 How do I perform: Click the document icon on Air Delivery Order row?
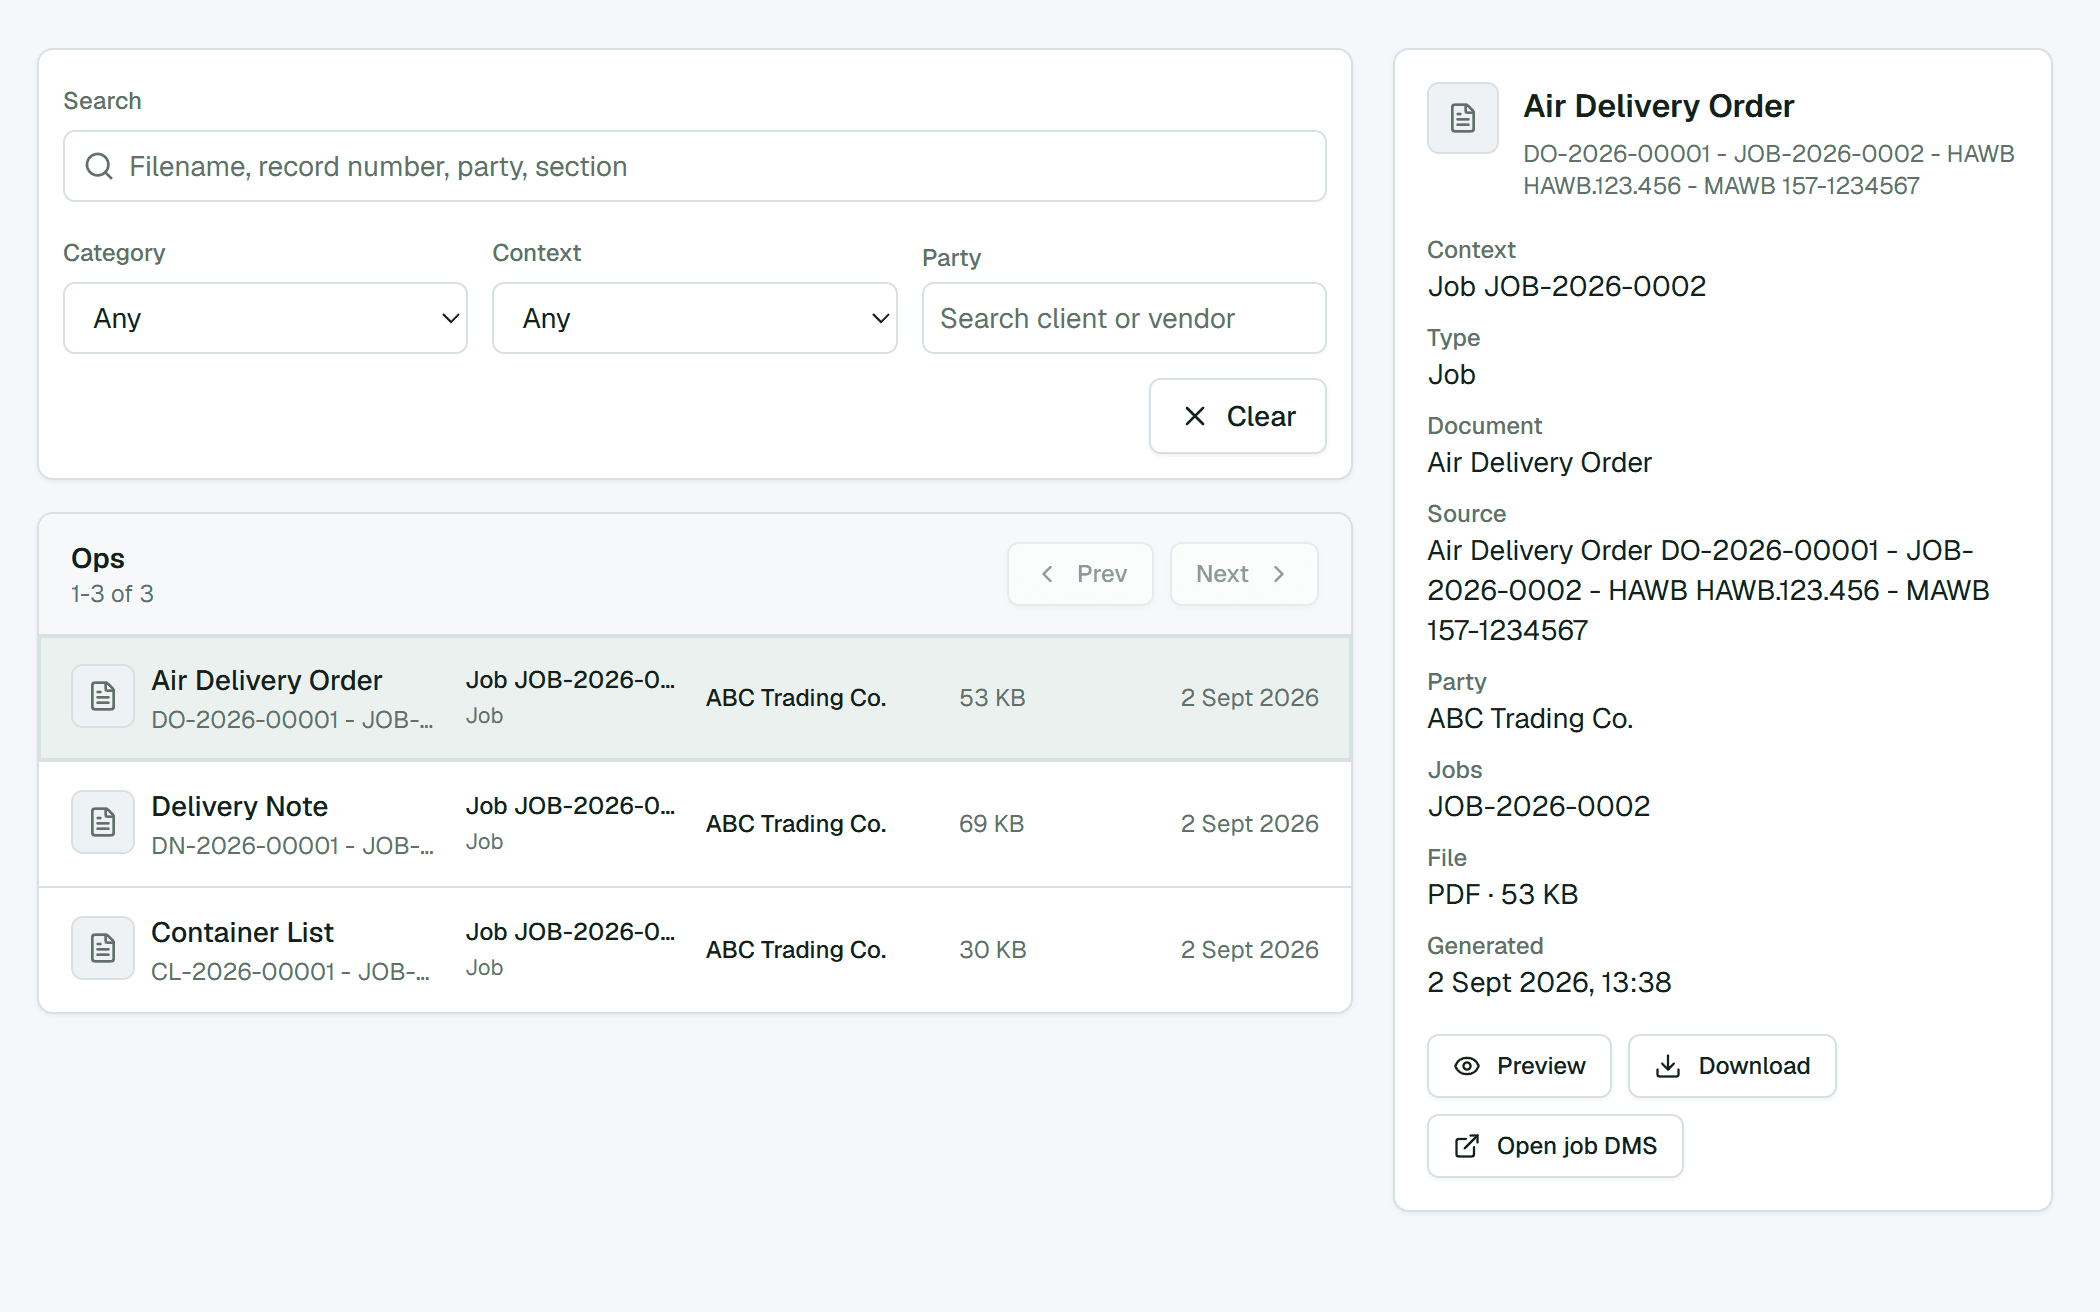[x=103, y=696]
